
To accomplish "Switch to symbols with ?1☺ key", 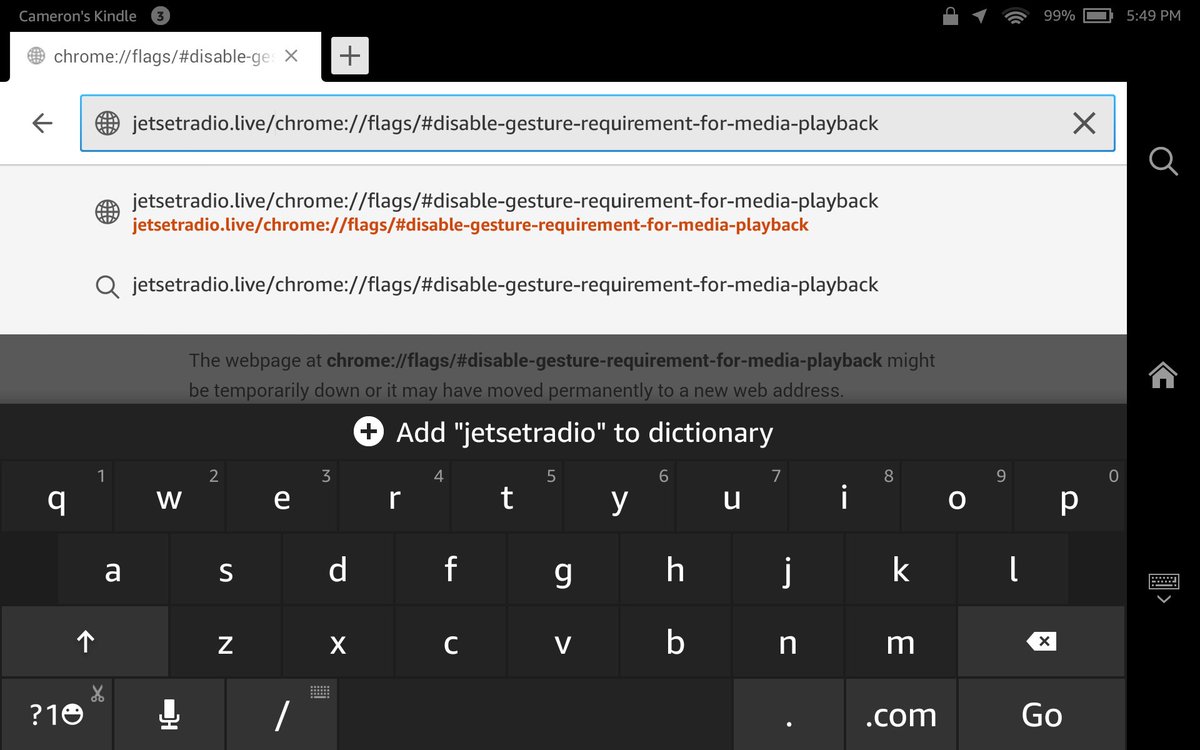I will [x=56, y=714].
